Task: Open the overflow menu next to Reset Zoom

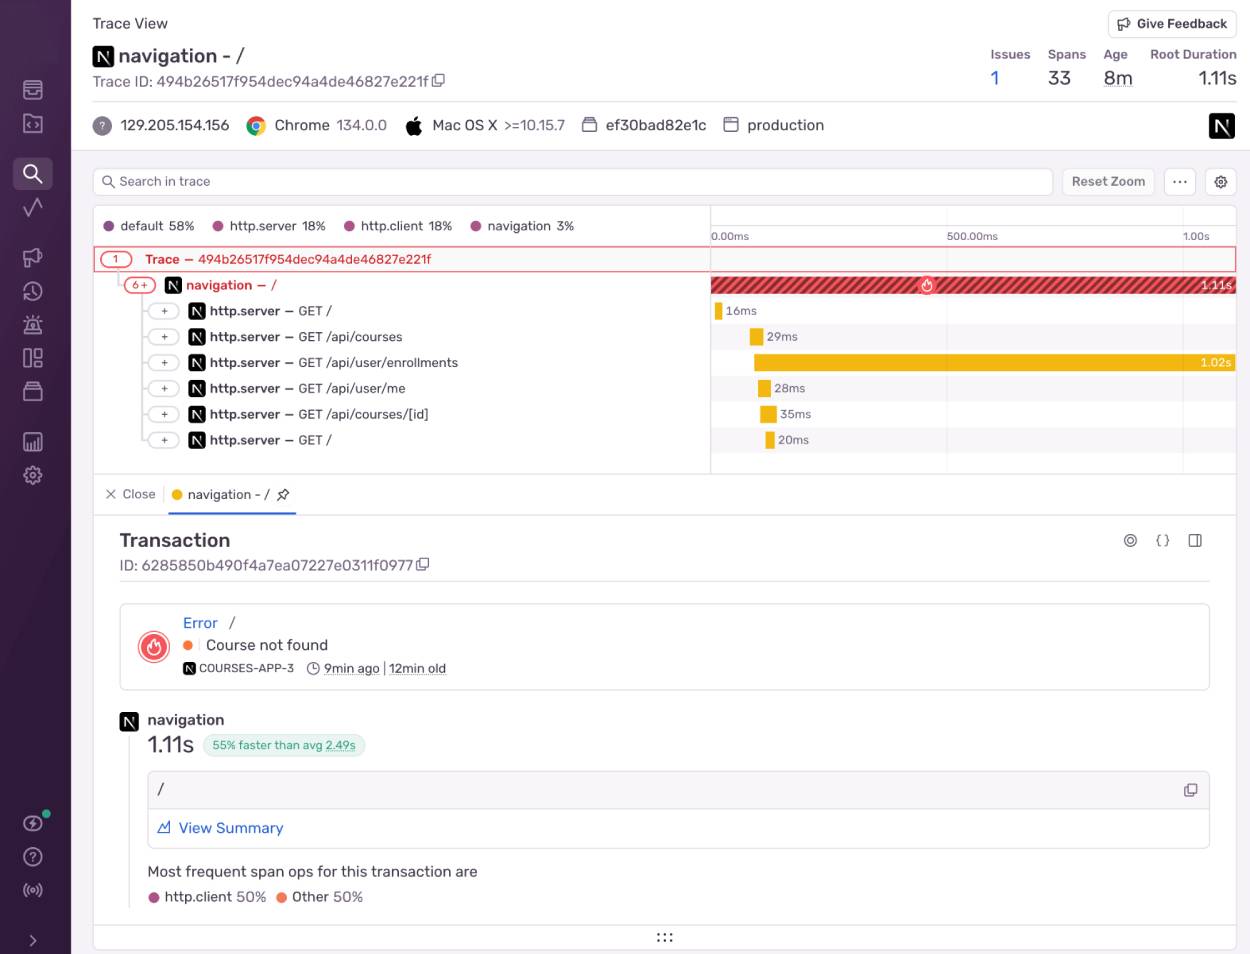Action: 1180,181
